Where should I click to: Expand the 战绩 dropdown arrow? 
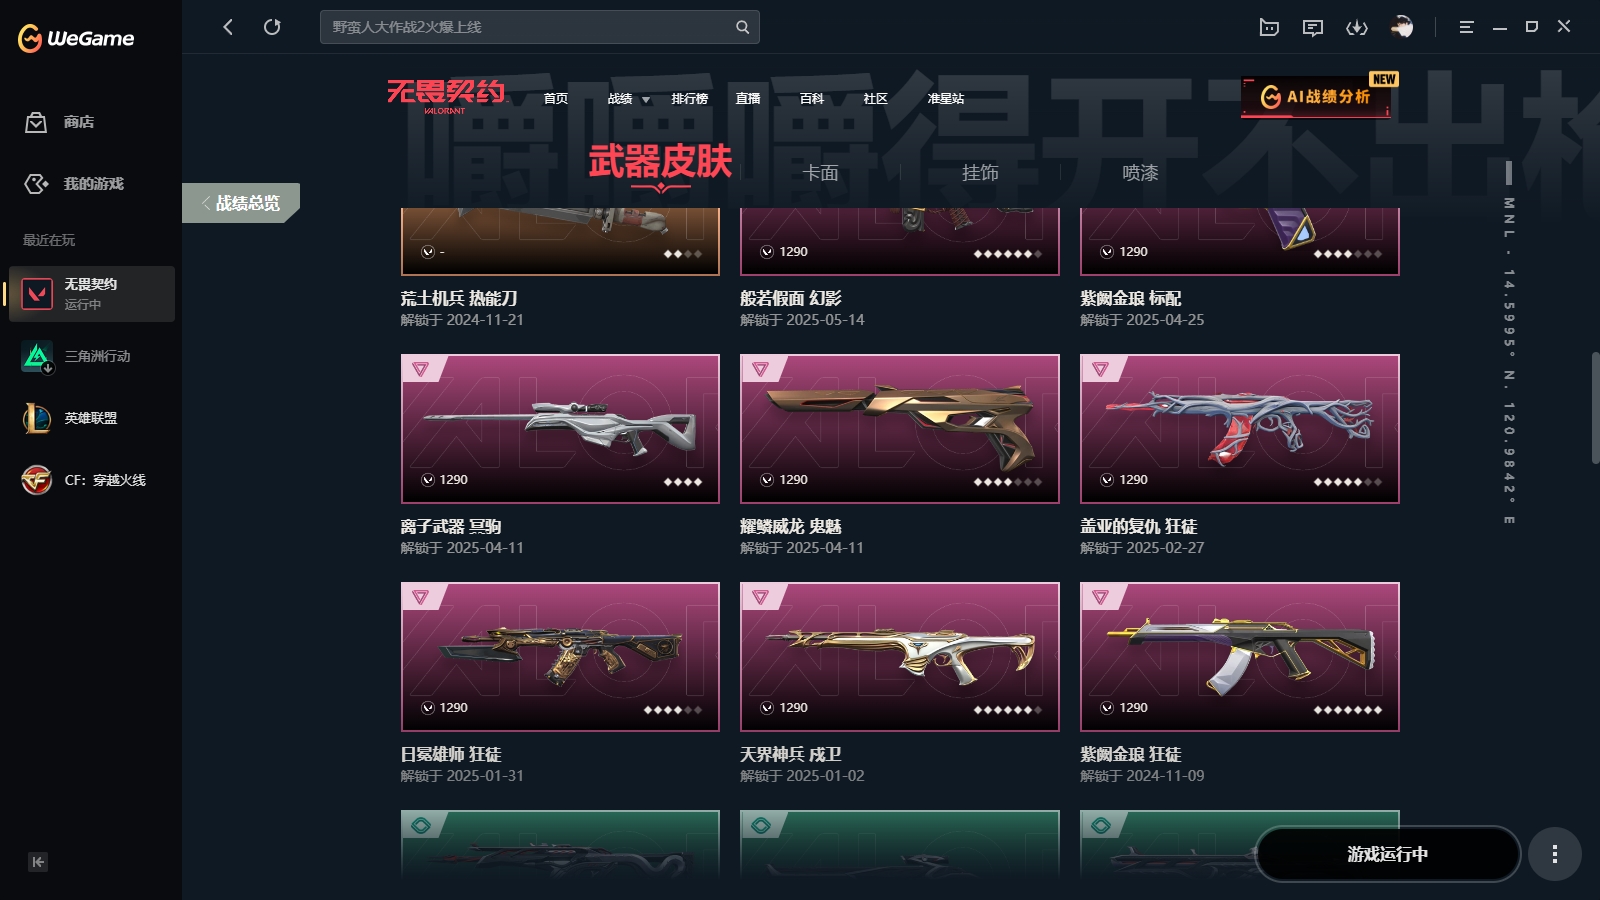pos(646,100)
